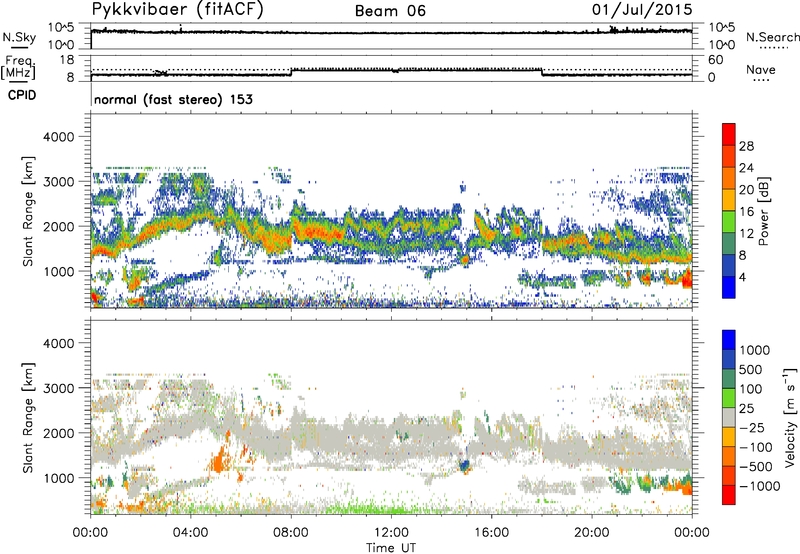Click the CPID label
Screen dimensions: 800x554
point(22,95)
